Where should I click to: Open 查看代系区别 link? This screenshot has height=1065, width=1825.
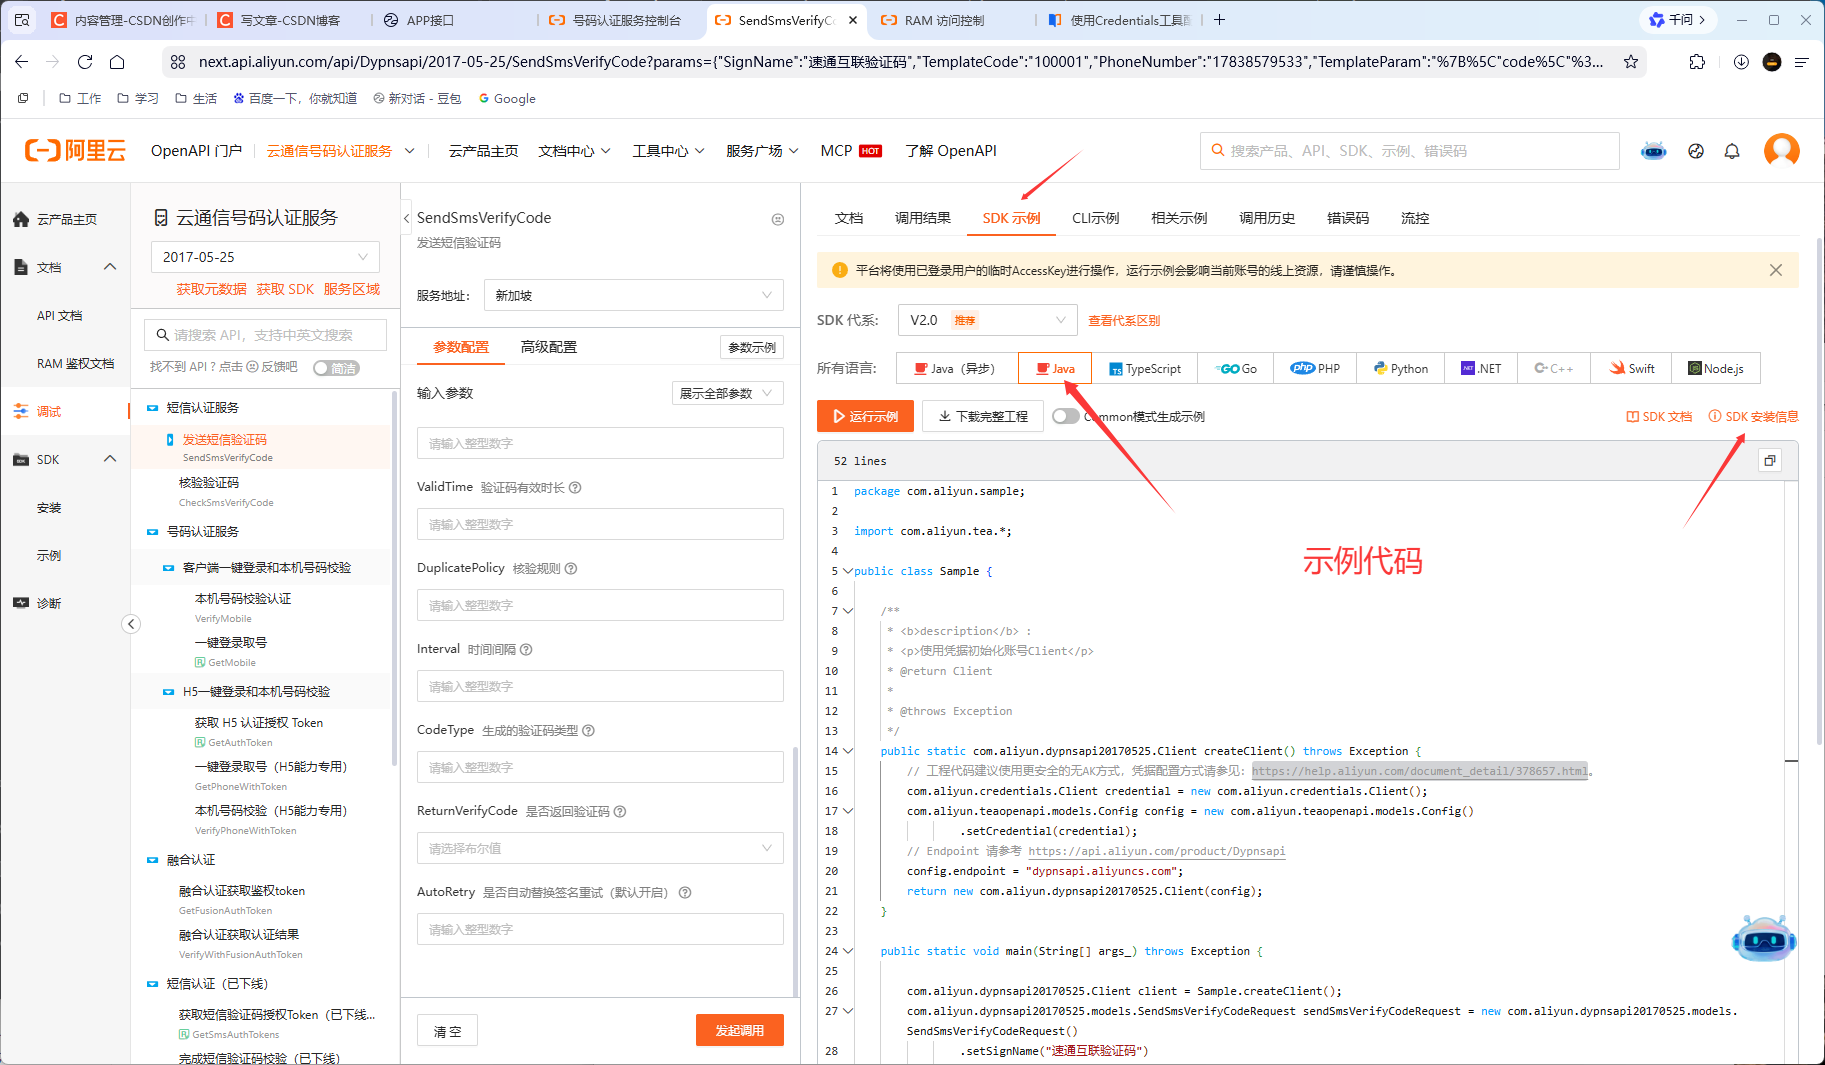1124,320
